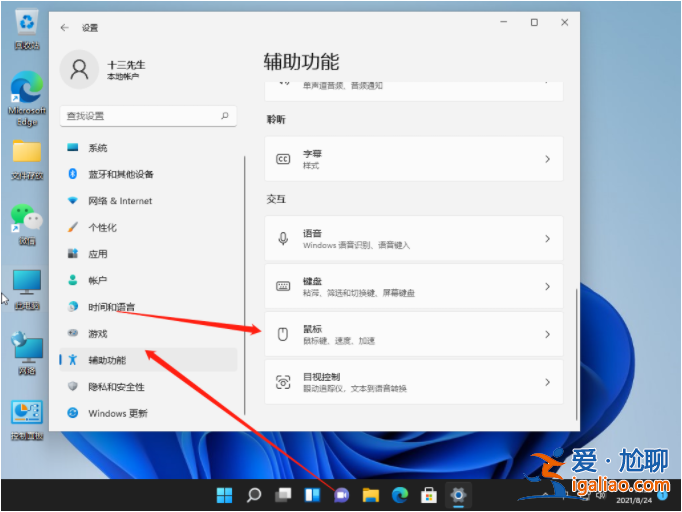The height and width of the screenshot is (512, 682).
Task: Focus the 查找设置 search field
Action: (148, 116)
